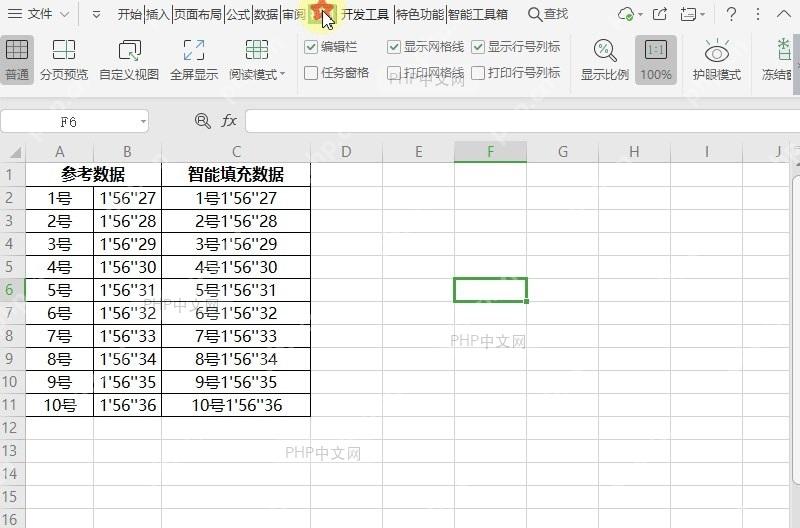
Task: Select cell containing 10号 in column A
Action: coord(60,405)
